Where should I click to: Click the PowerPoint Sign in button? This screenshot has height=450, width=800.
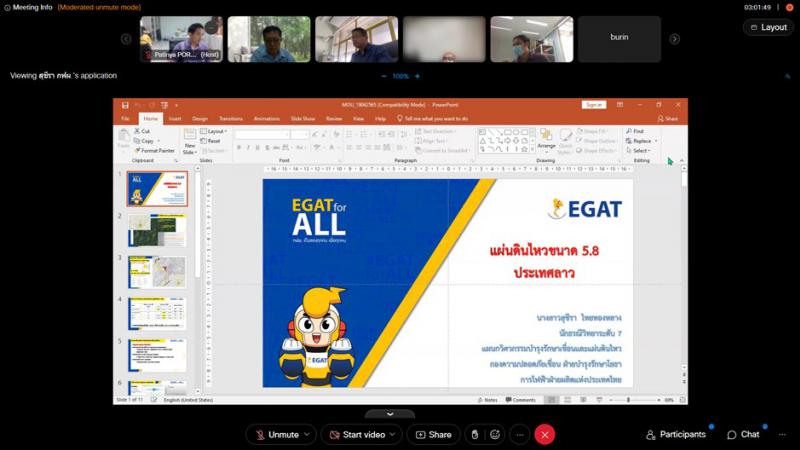tap(594, 105)
